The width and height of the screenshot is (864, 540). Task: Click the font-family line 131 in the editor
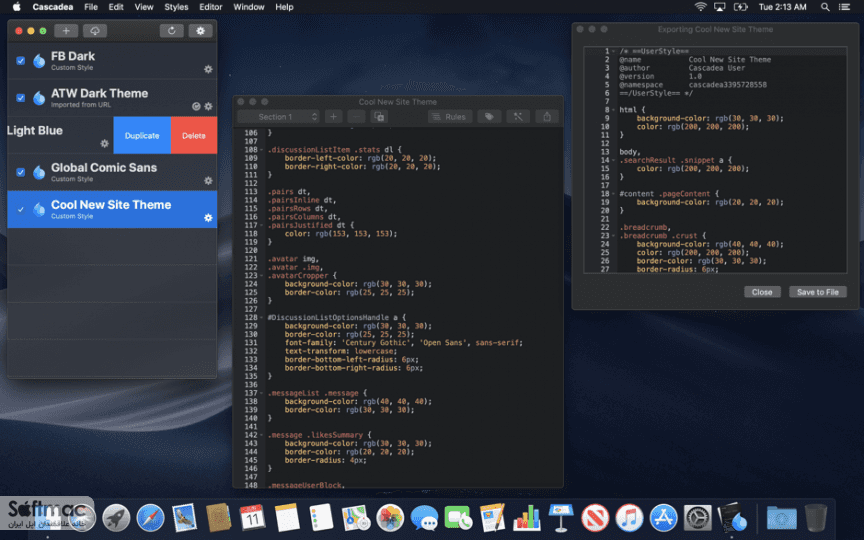403,343
